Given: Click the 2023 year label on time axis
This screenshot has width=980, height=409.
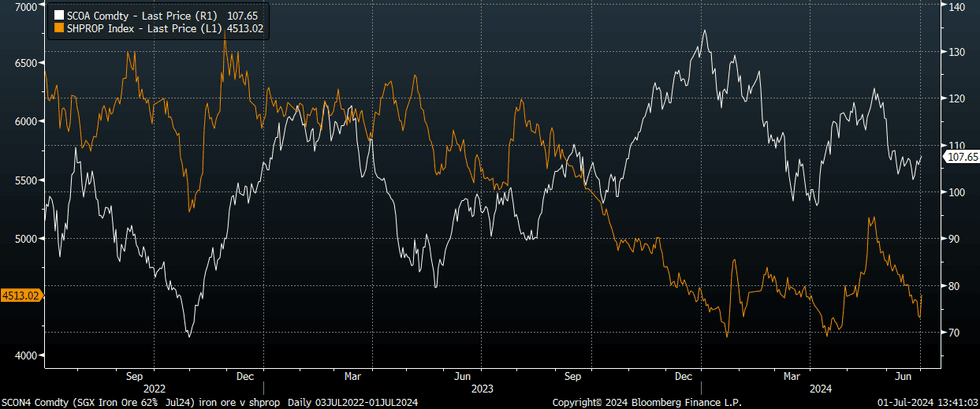Looking at the screenshot, I should click(482, 387).
